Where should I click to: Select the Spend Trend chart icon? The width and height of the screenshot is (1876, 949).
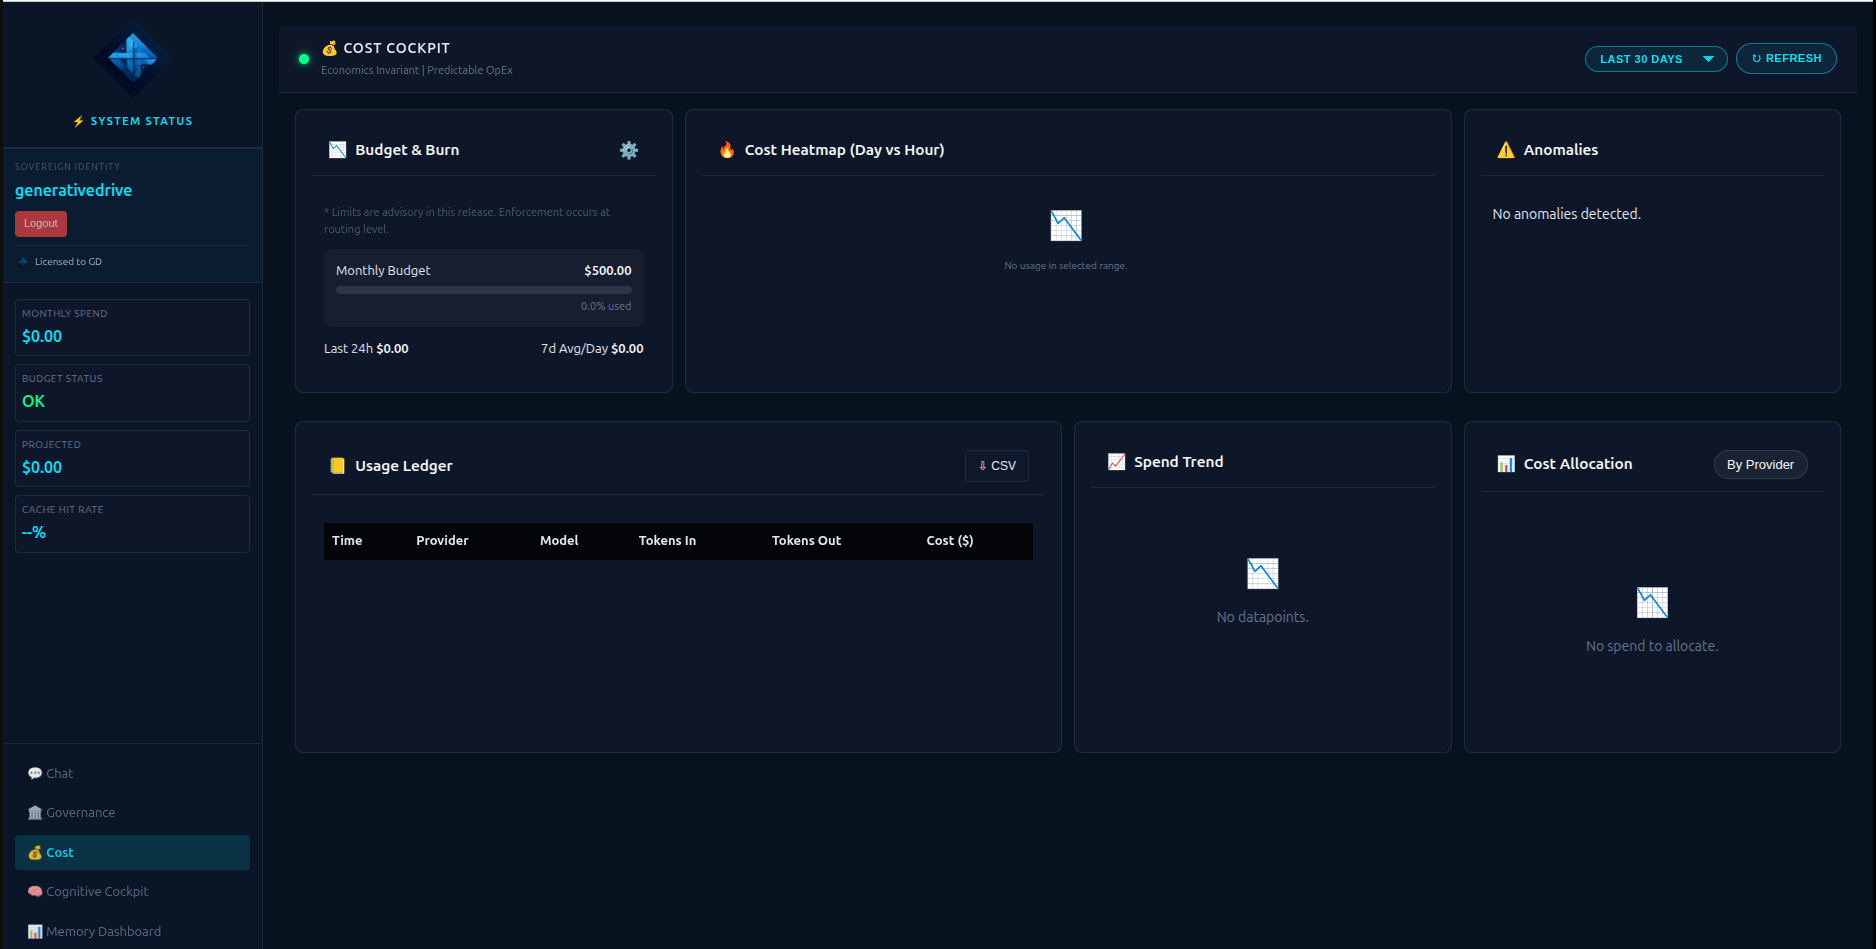click(1116, 461)
